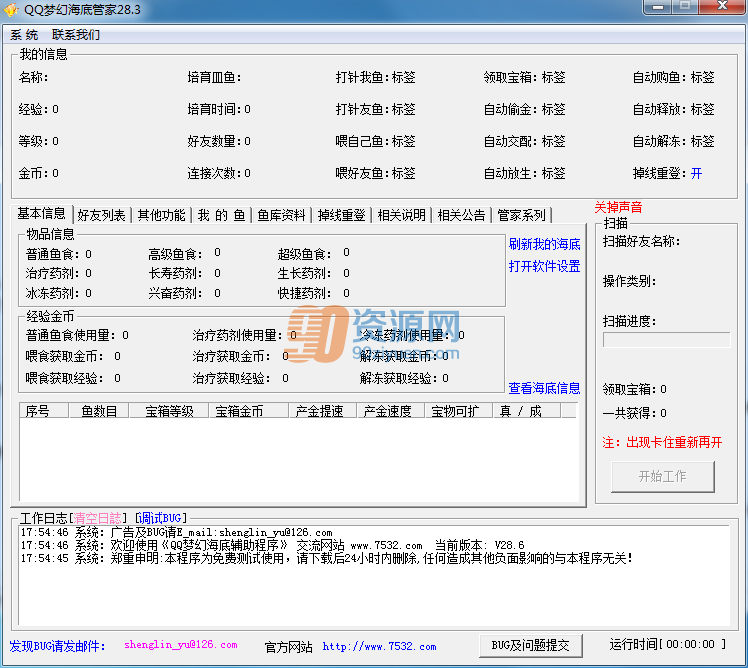The image size is (748, 668).
Task: Open the http://www.7532.com website link
Action: [x=379, y=647]
